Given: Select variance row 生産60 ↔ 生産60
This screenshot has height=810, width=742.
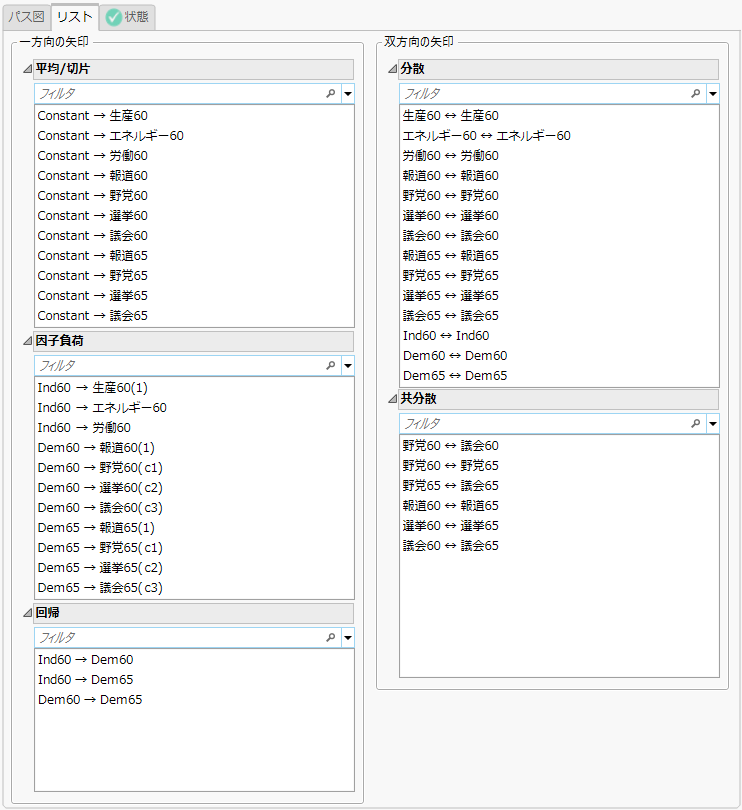Looking at the screenshot, I should 559,116.
